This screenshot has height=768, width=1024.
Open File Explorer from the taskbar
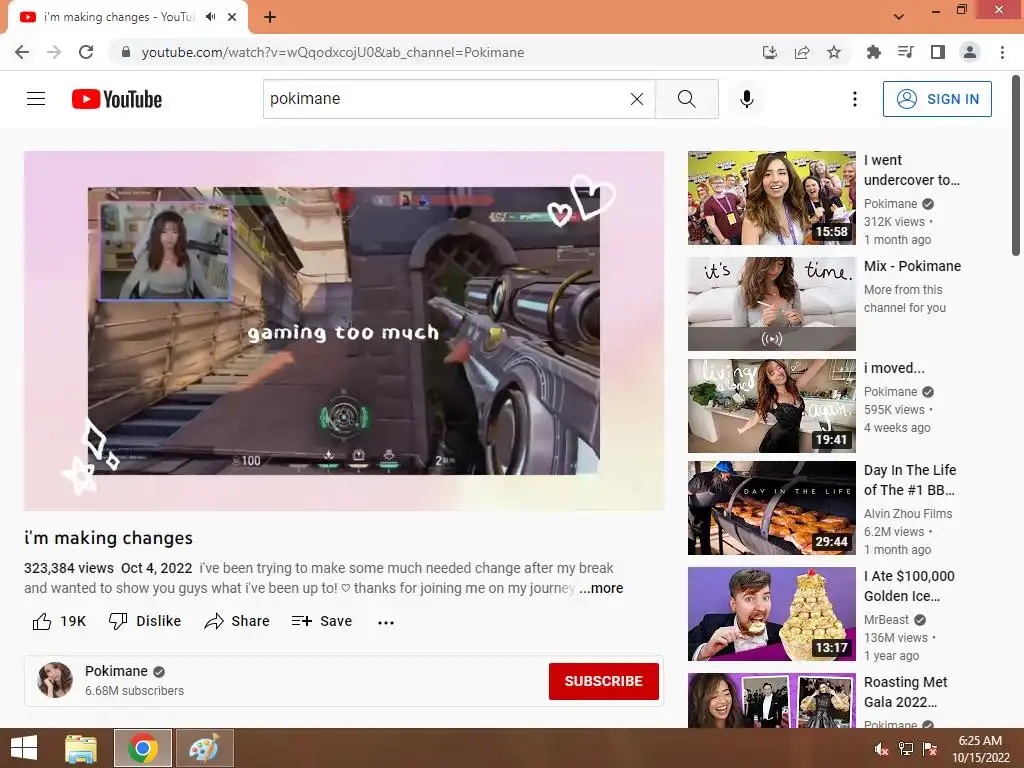81,748
